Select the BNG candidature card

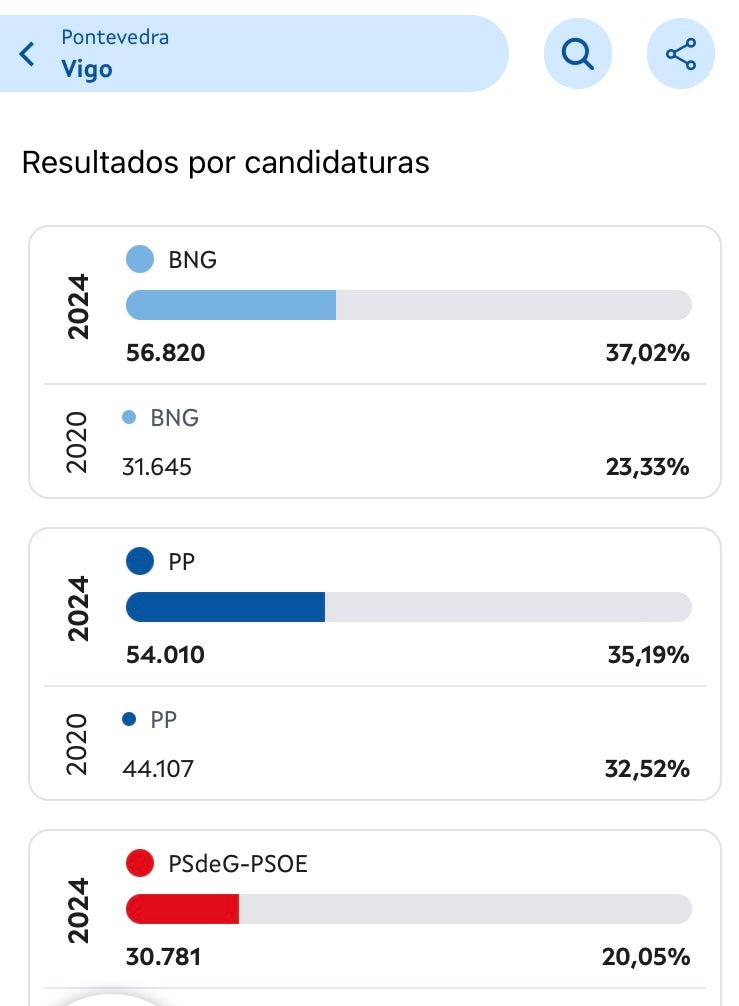coord(370,360)
